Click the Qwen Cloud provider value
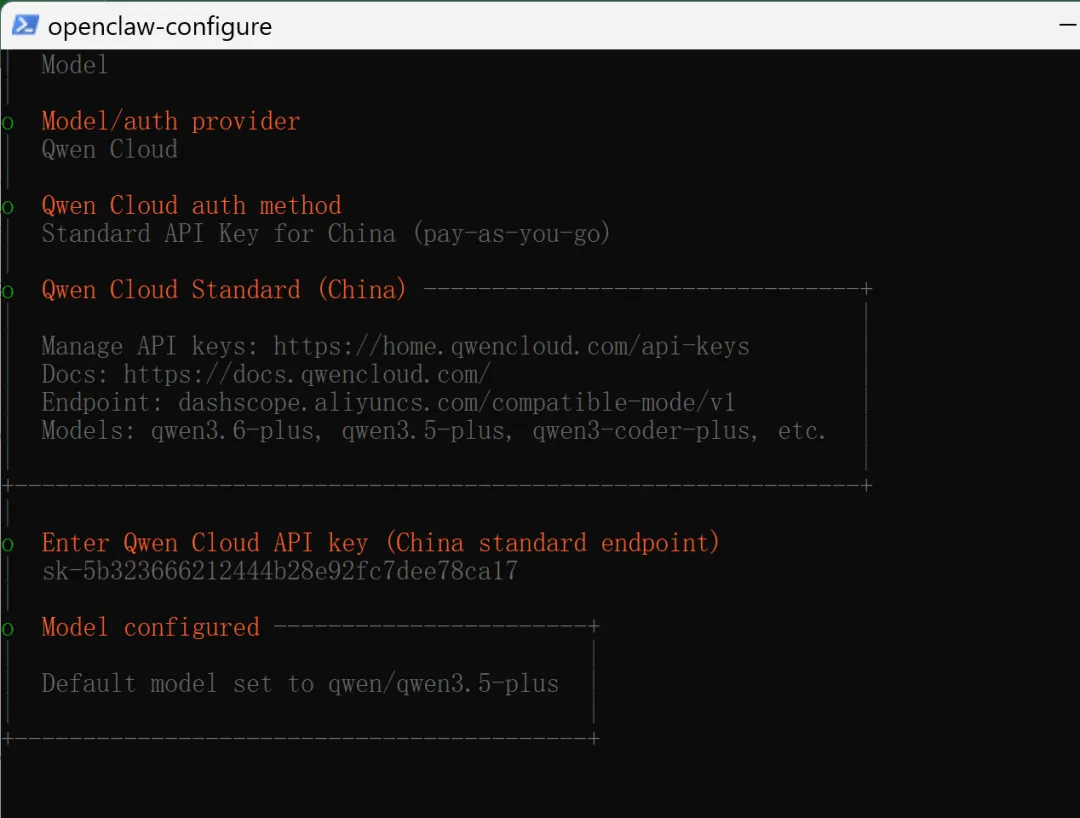 (x=109, y=150)
